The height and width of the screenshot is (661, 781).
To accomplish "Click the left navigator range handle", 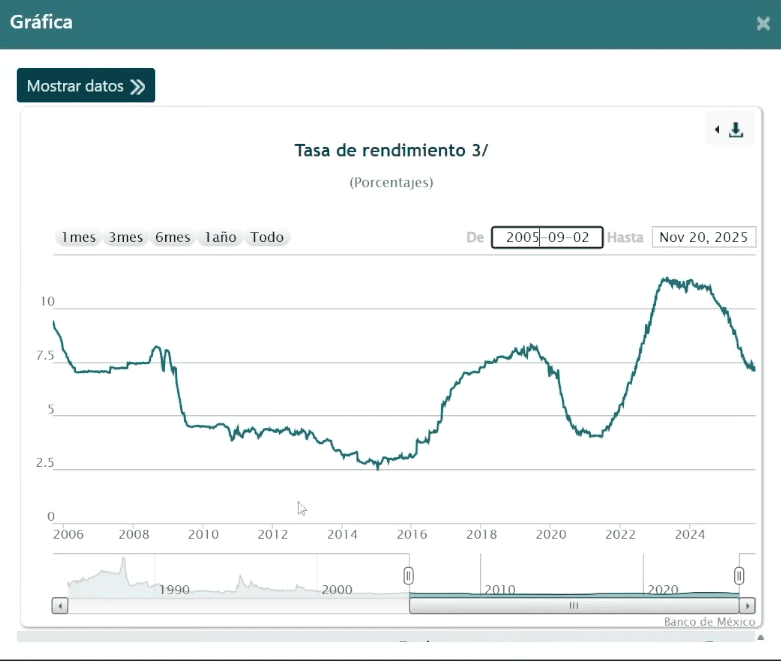I will (408, 575).
